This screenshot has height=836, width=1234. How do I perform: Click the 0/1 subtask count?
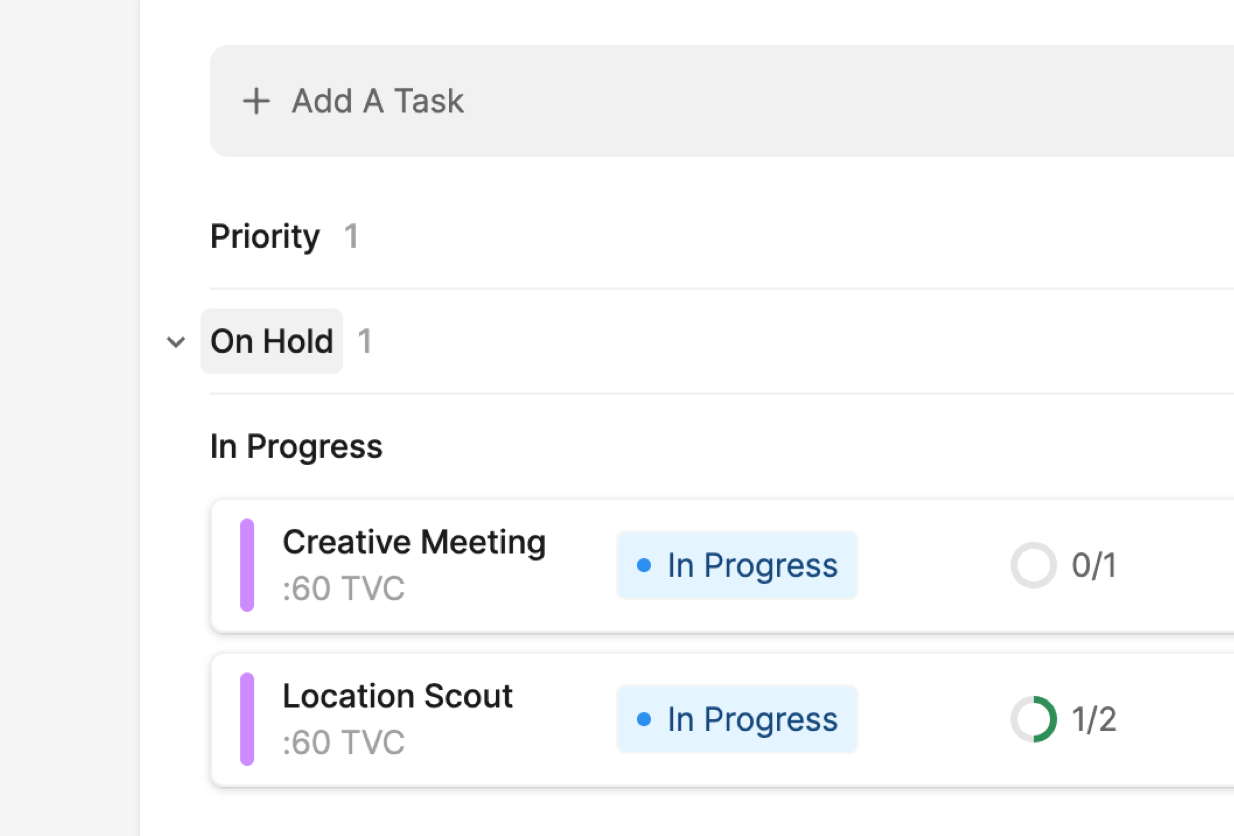(x=1094, y=566)
